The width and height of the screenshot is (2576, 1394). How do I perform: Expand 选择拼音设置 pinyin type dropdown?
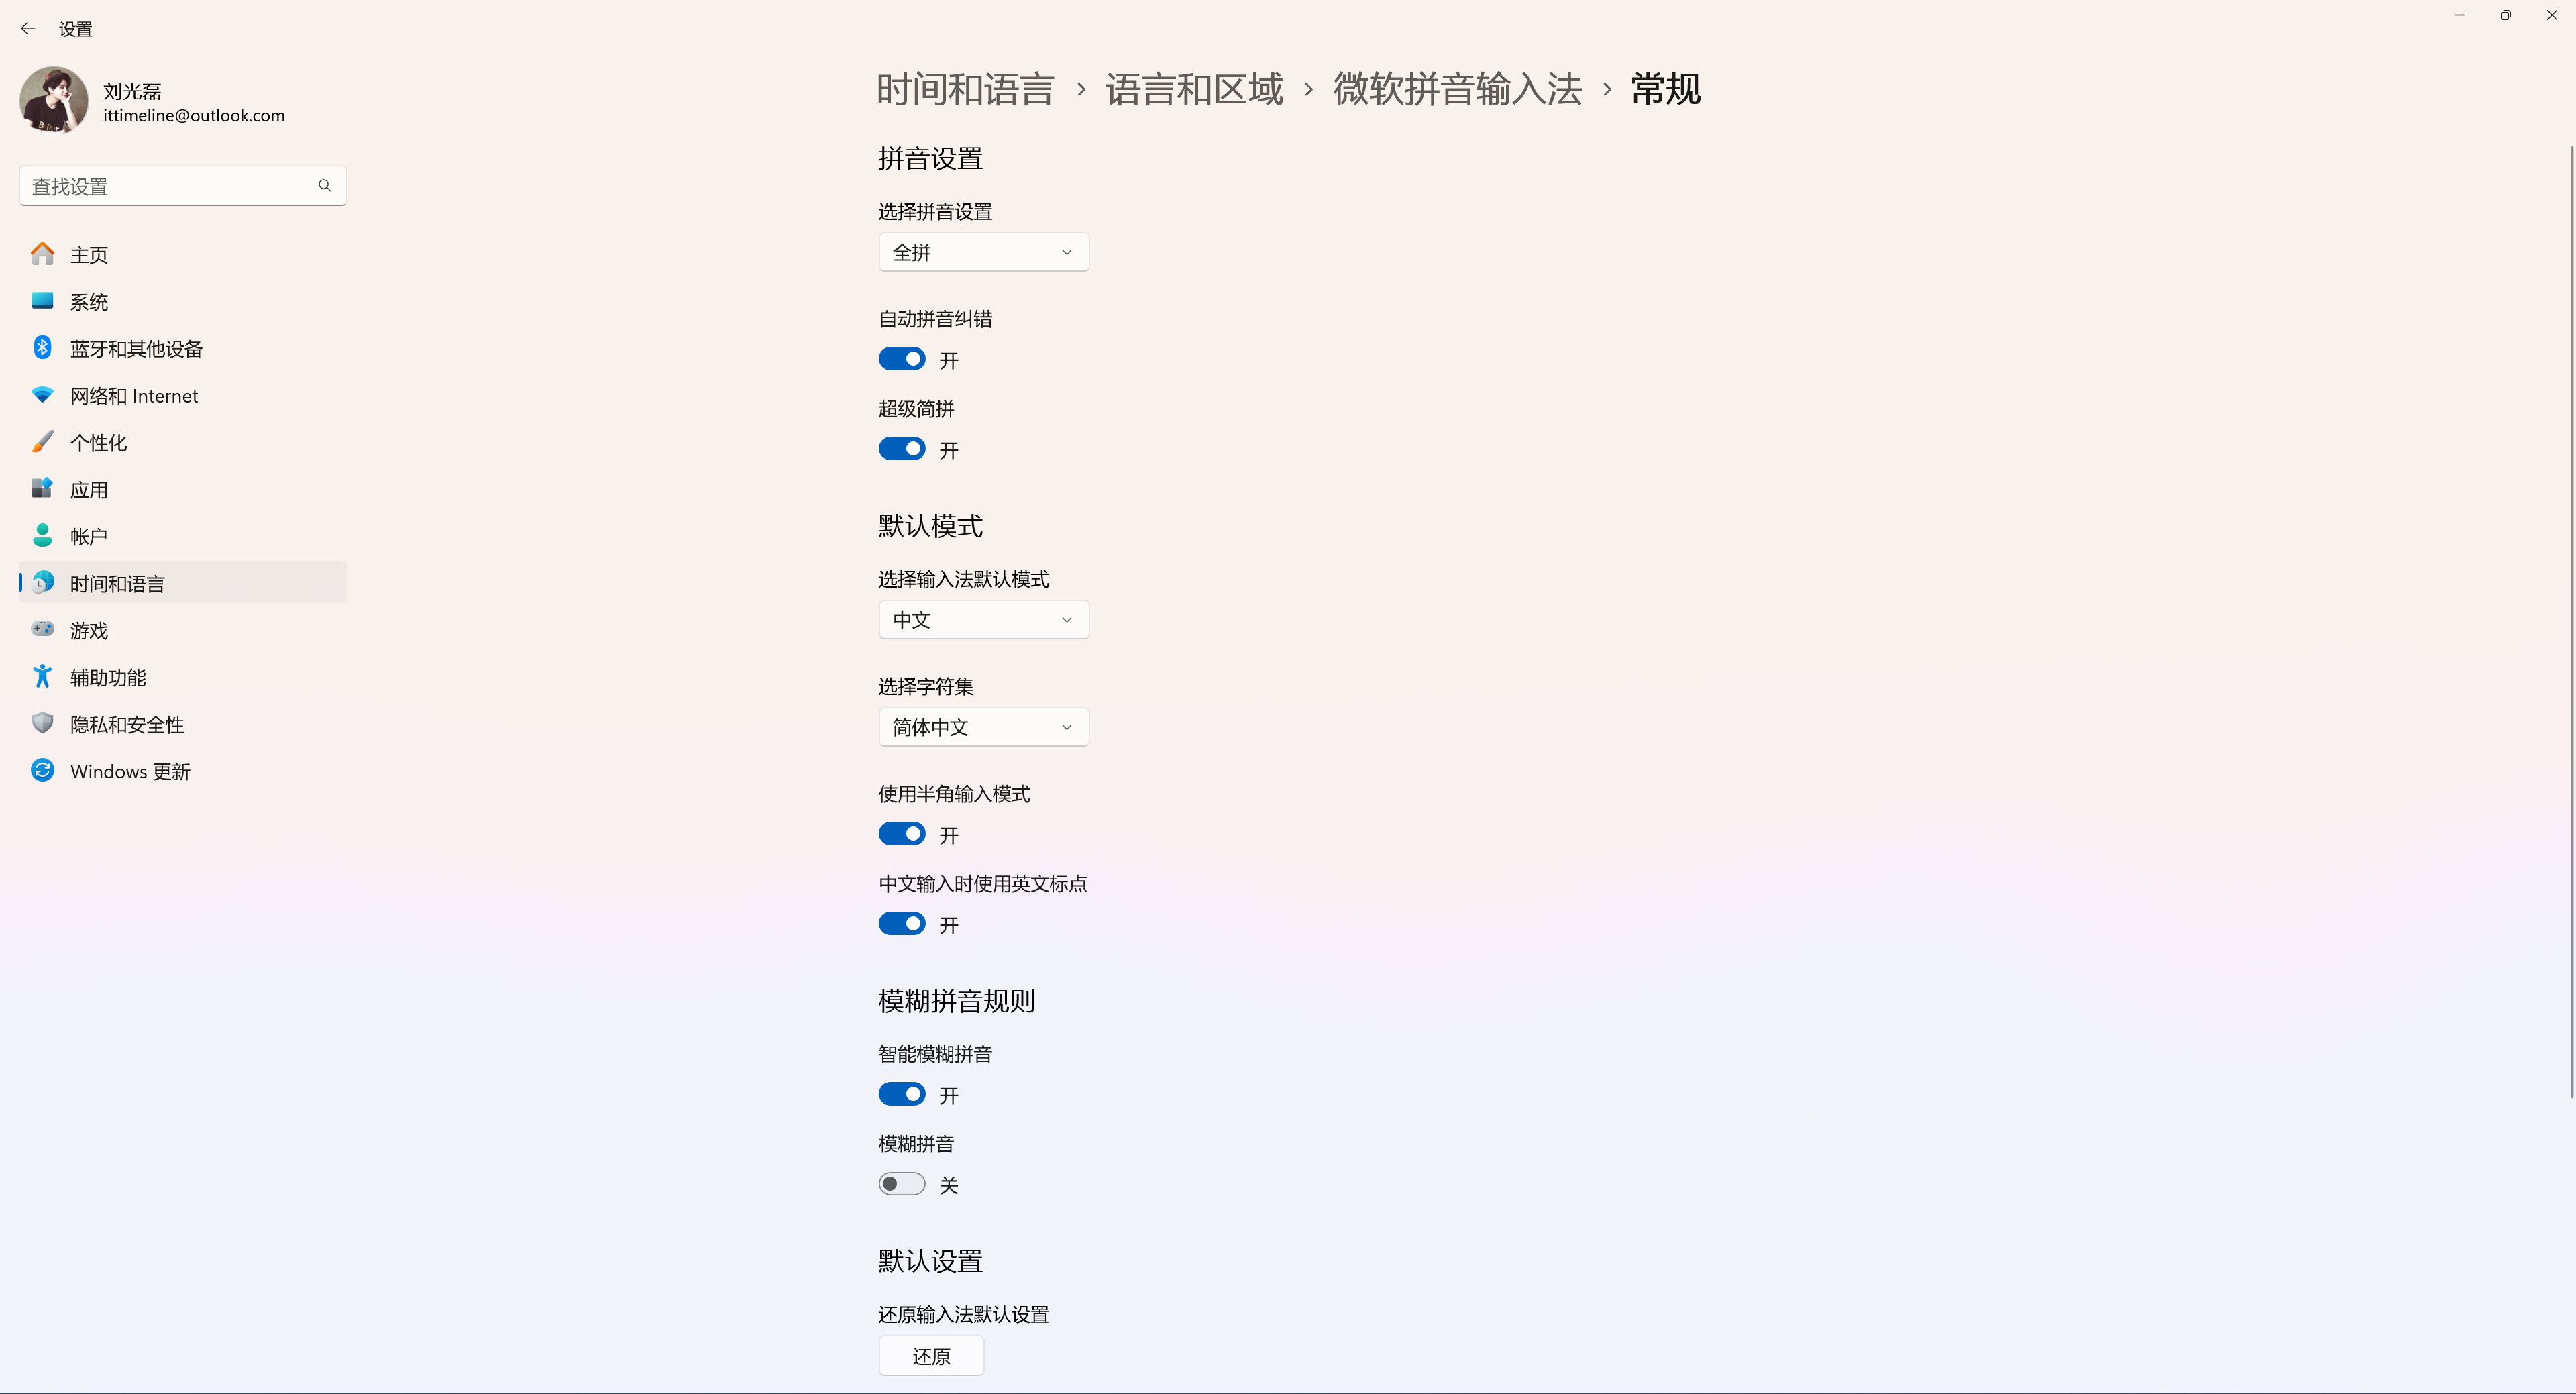click(981, 251)
